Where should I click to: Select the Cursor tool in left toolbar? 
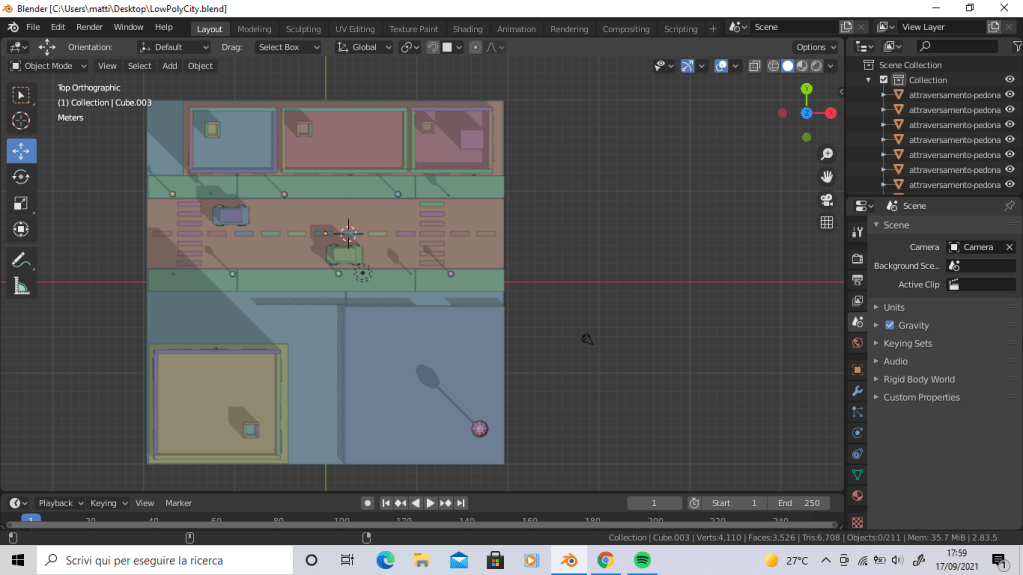(21, 121)
